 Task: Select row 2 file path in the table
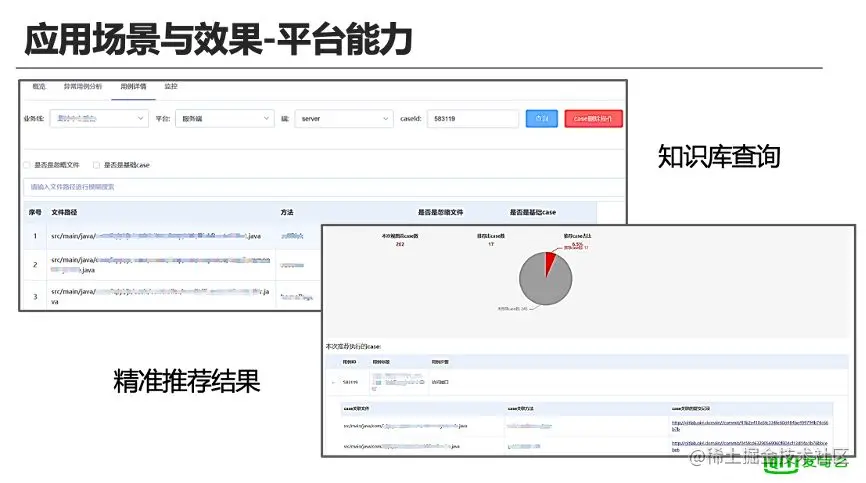pyautogui.click(x=160, y=264)
